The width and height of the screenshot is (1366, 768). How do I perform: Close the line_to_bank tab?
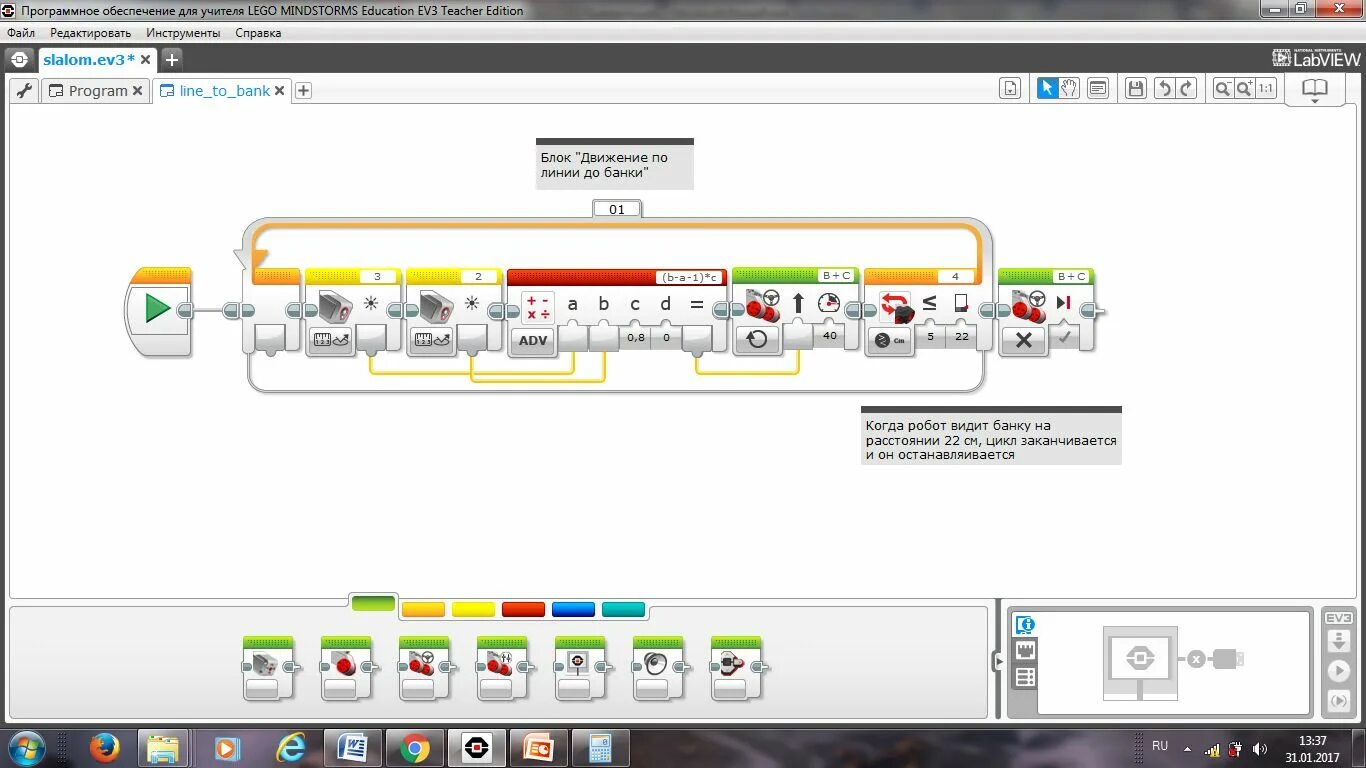point(280,91)
